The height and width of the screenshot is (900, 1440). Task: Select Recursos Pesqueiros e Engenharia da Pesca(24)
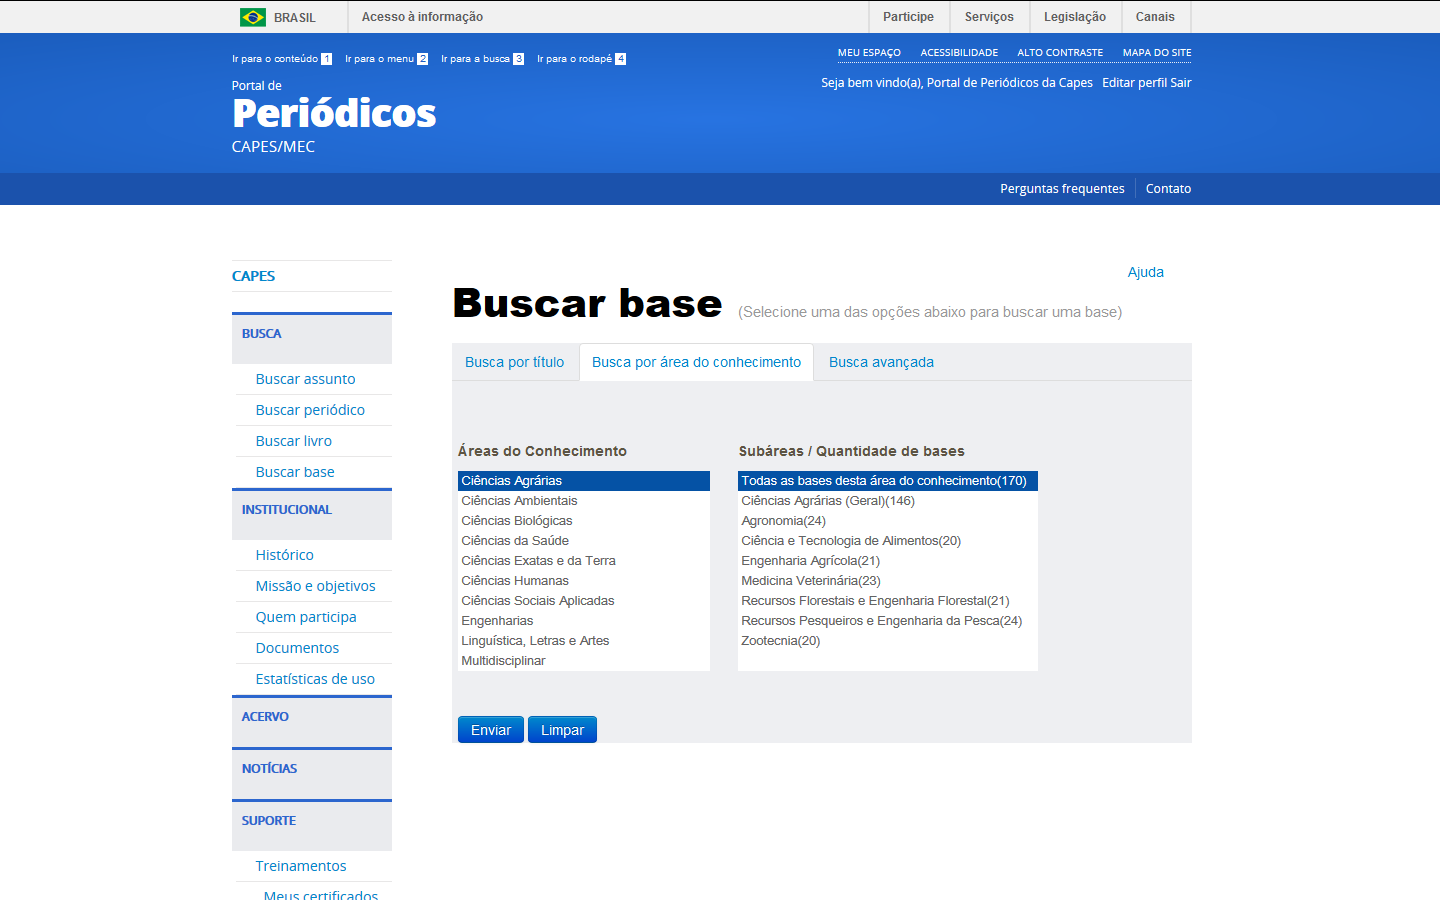coord(888,621)
